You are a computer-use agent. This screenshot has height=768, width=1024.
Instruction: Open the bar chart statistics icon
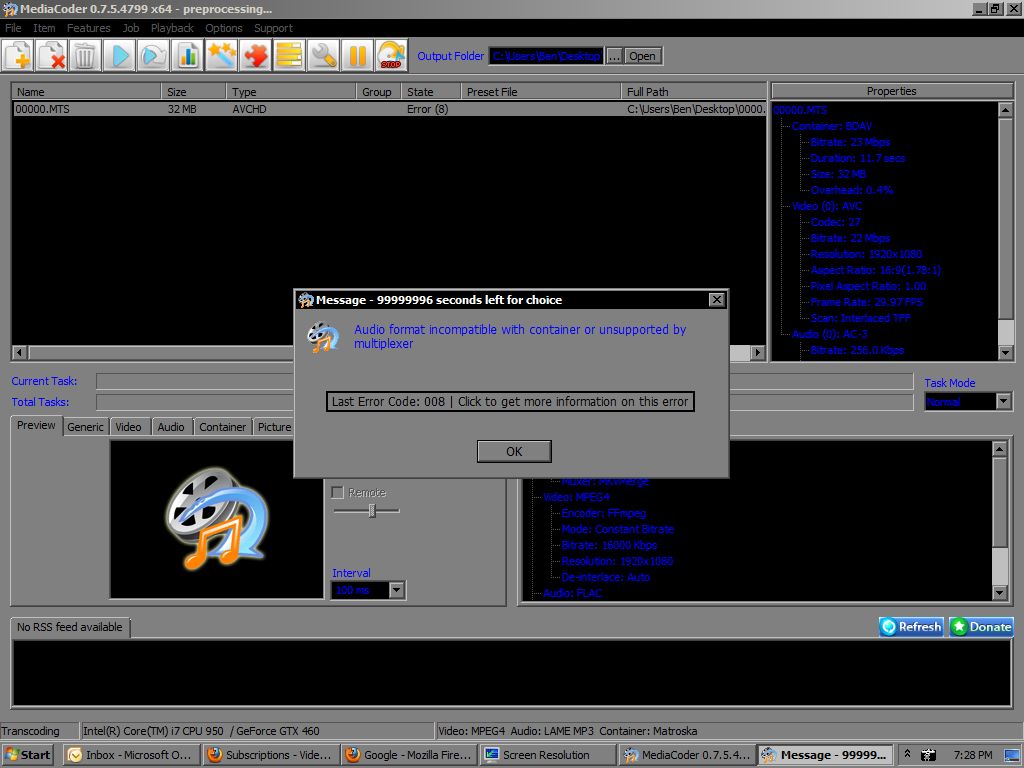pos(187,56)
